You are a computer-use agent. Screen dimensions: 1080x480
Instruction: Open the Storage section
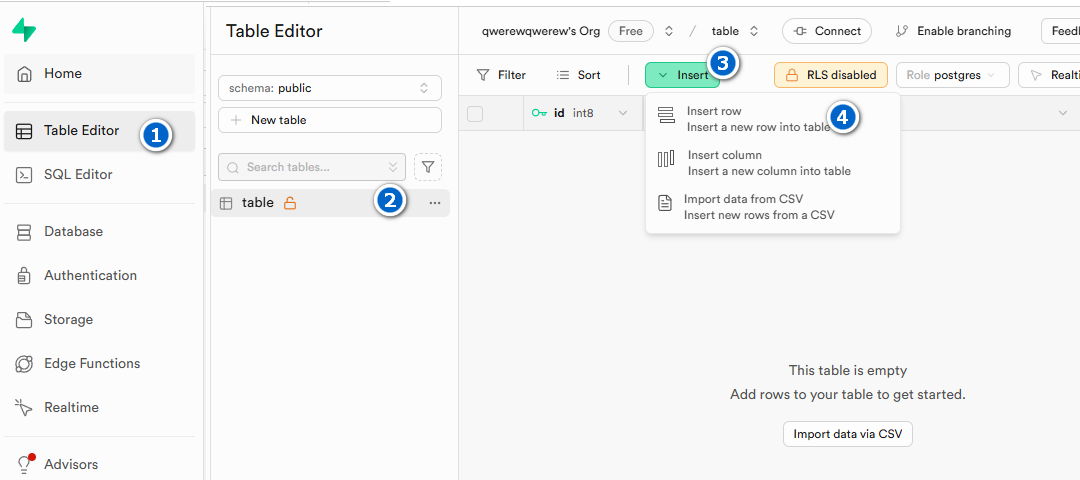point(68,320)
